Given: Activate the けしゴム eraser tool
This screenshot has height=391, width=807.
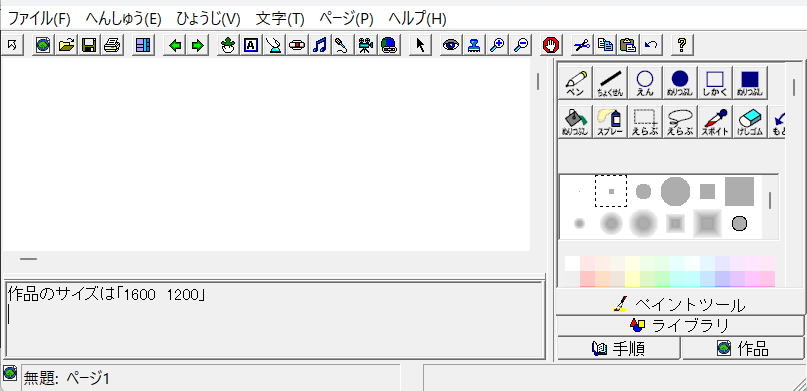Looking at the screenshot, I should tap(750, 122).
